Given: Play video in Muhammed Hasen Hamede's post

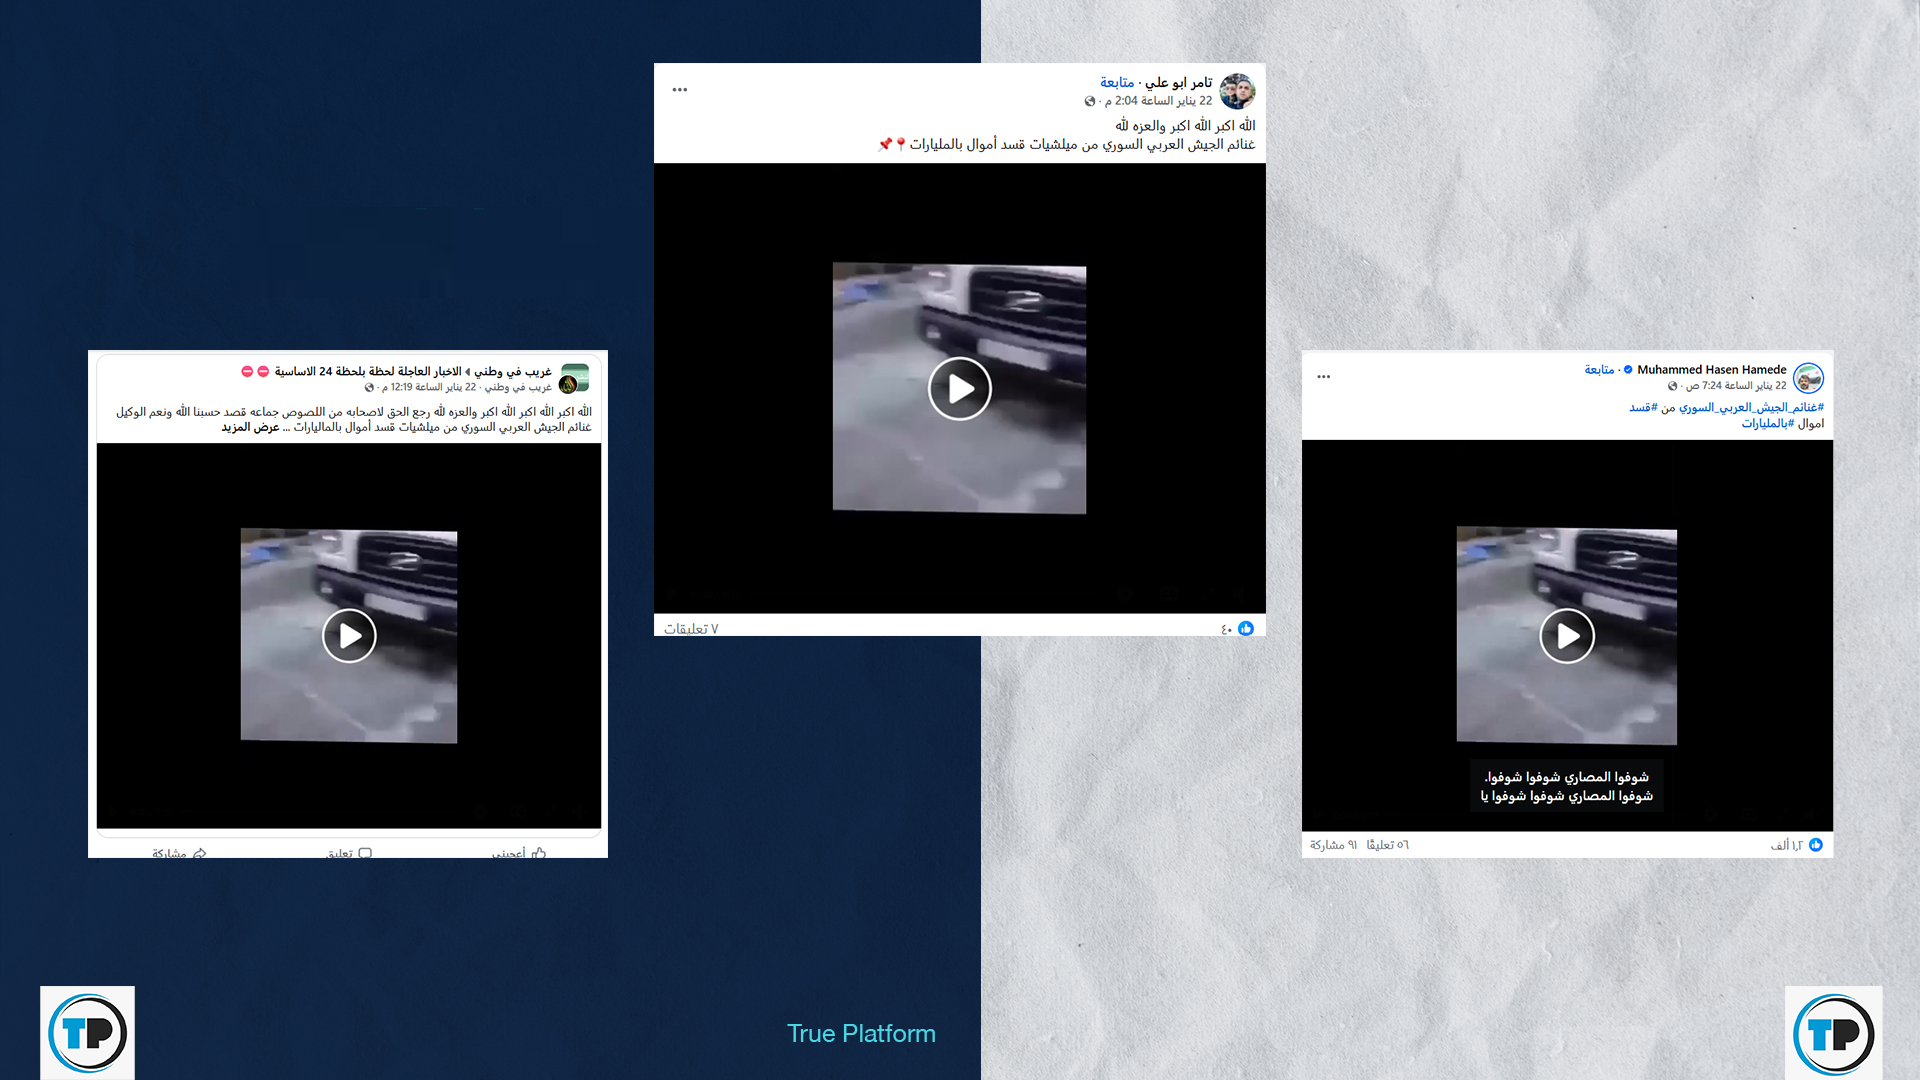Looking at the screenshot, I should coord(1566,636).
